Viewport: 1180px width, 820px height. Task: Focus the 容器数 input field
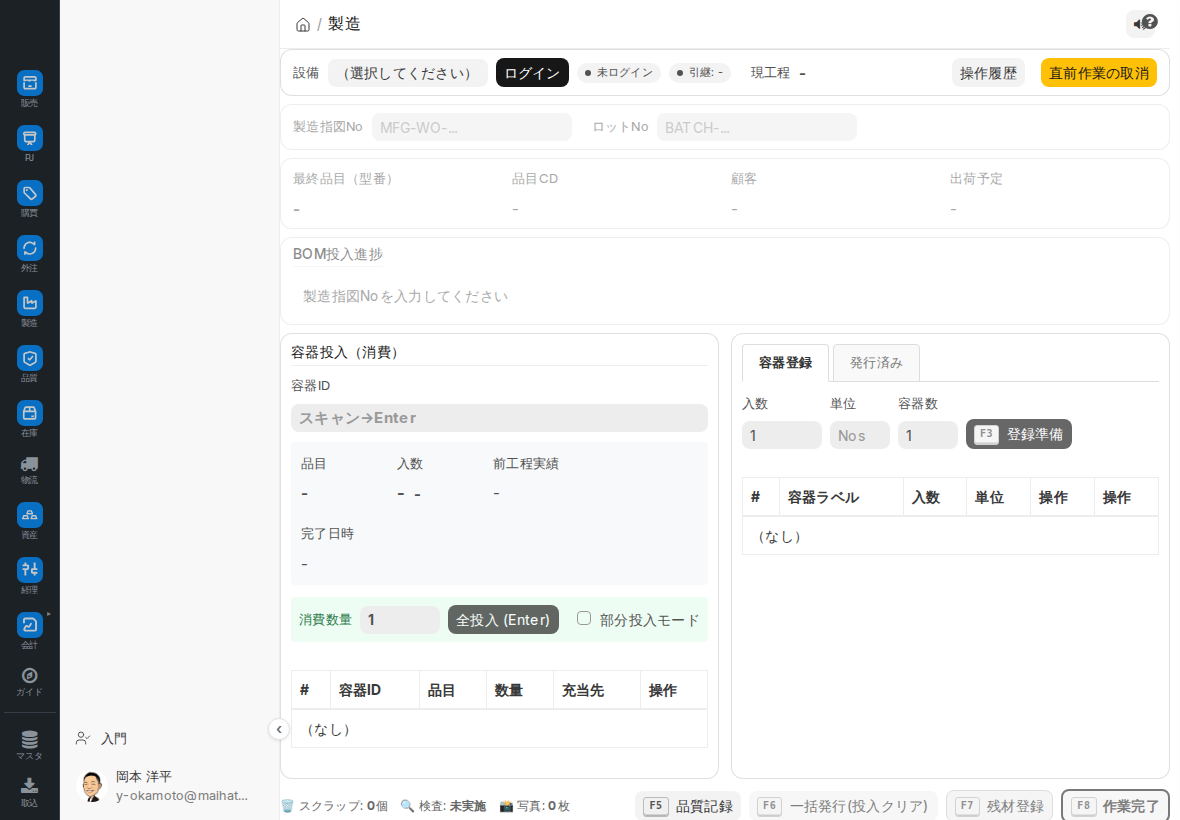(x=927, y=436)
